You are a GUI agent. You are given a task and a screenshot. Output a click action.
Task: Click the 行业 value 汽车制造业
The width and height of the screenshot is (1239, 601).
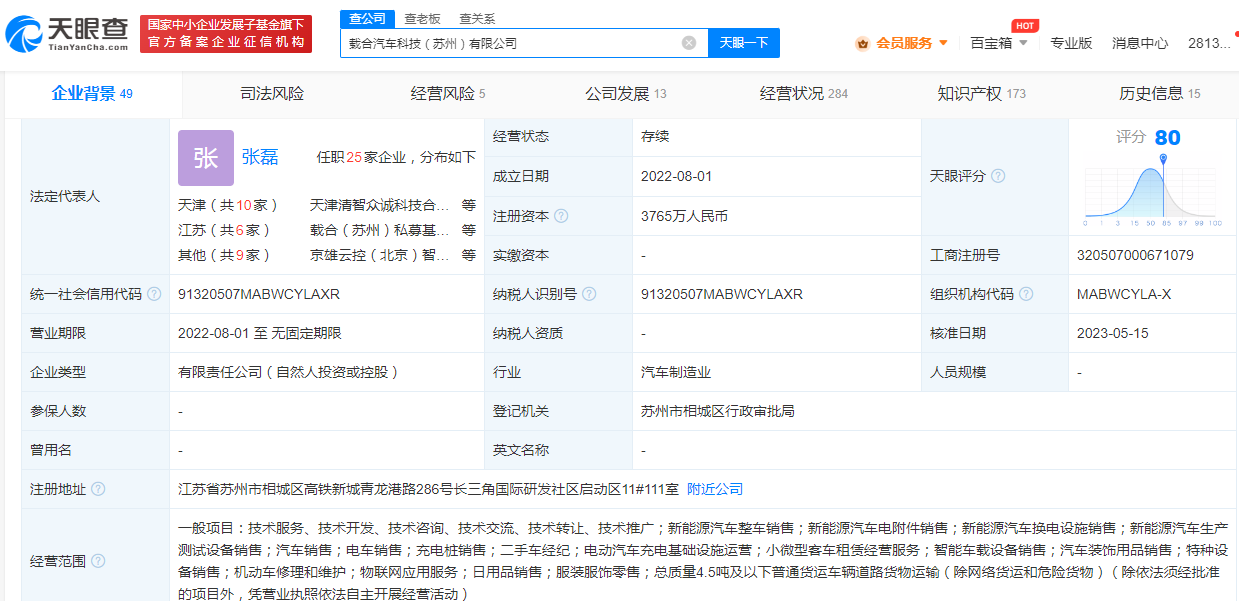pos(676,372)
